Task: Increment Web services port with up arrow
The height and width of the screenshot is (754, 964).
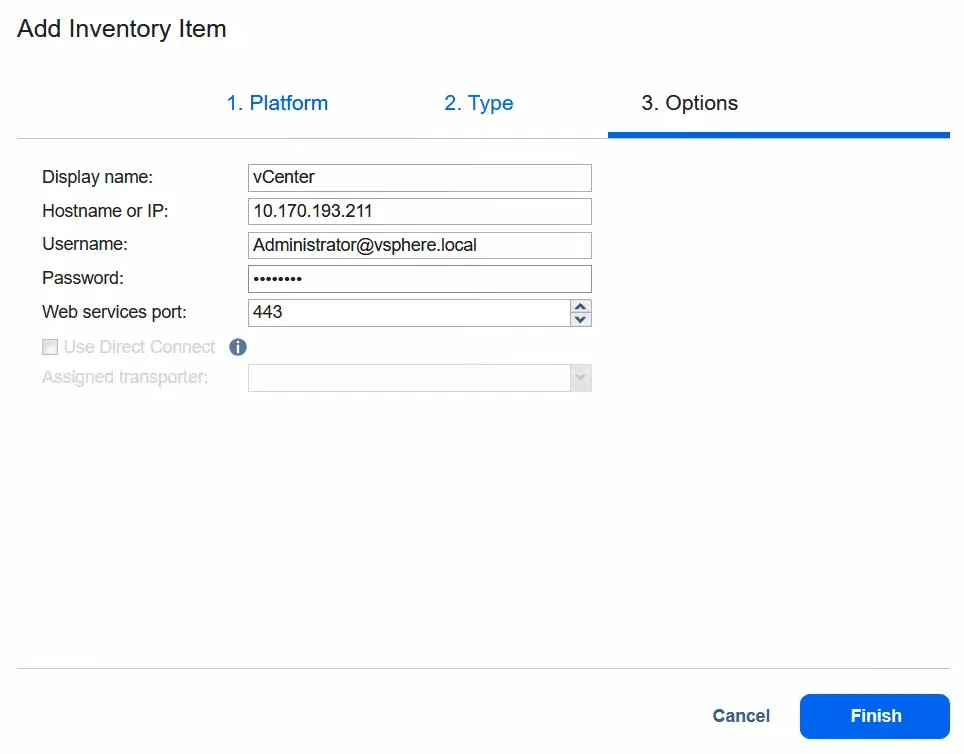Action: 580,306
